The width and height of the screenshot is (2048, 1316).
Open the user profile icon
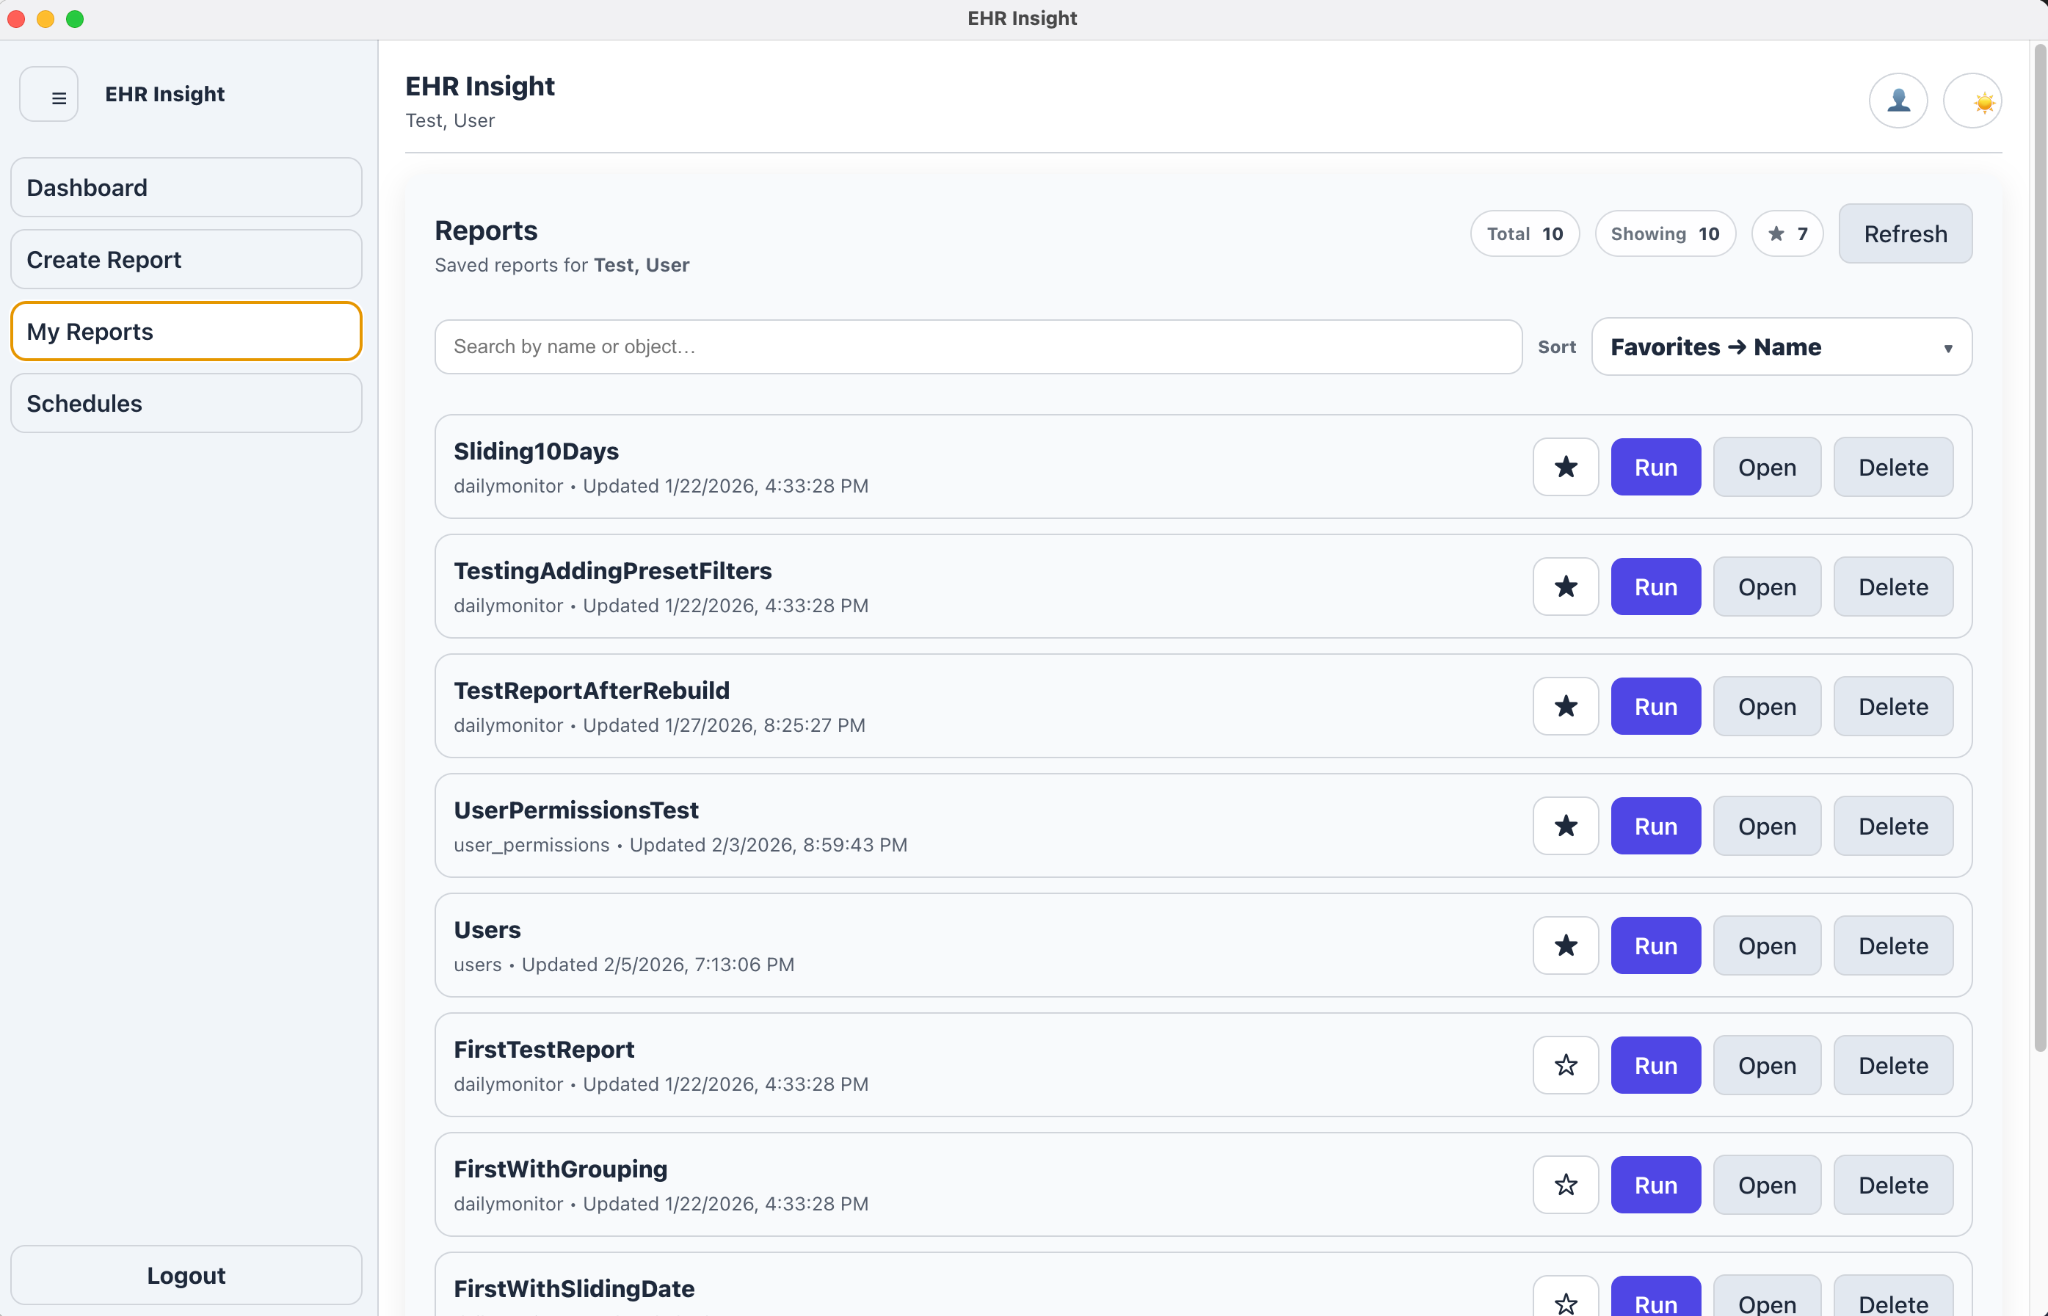click(x=1897, y=101)
